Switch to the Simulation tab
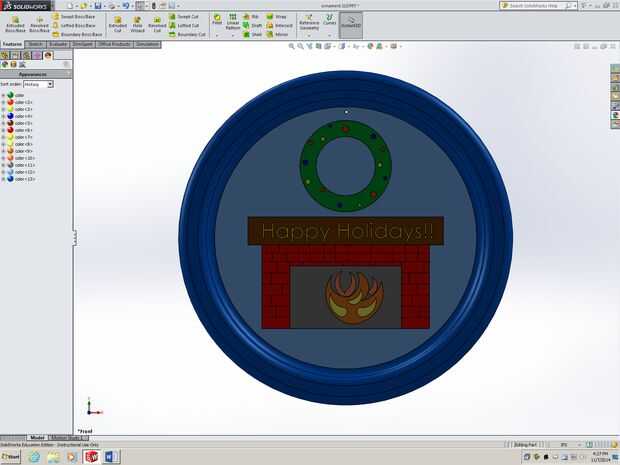Screen dimensions: 620x465 [x=147, y=44]
